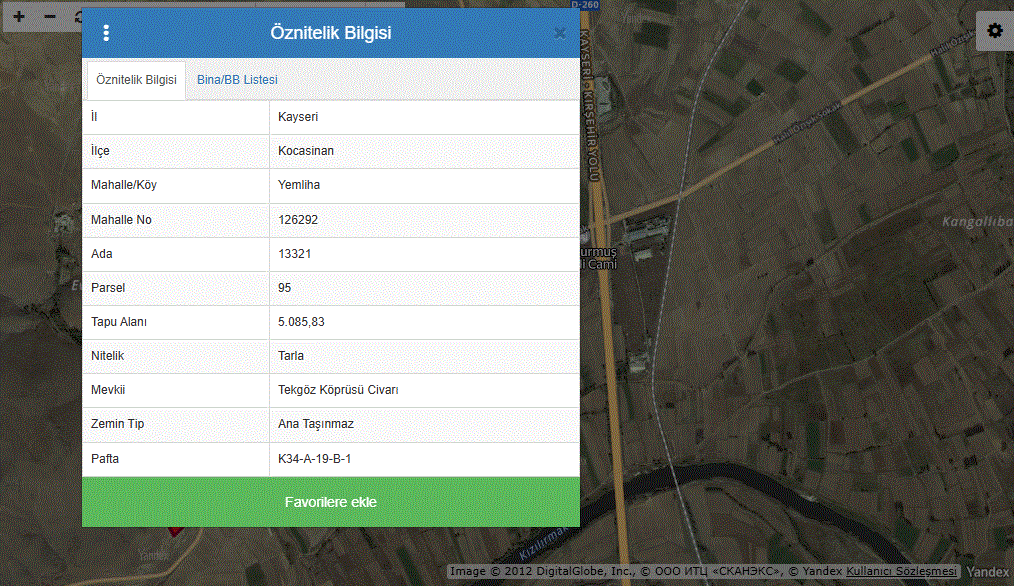Click the Tekgöz Köprüsü Civarı location value
This screenshot has width=1014, height=586.
tap(338, 390)
